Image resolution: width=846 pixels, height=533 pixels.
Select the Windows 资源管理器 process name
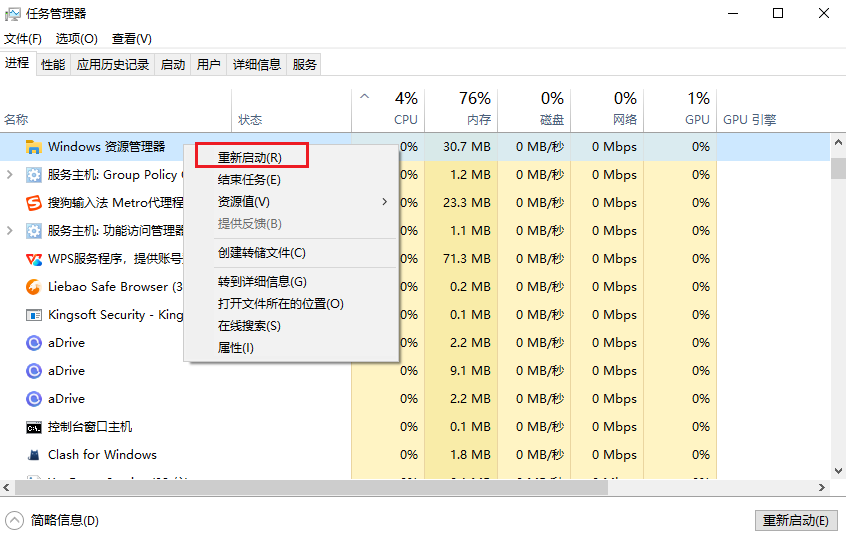point(107,147)
